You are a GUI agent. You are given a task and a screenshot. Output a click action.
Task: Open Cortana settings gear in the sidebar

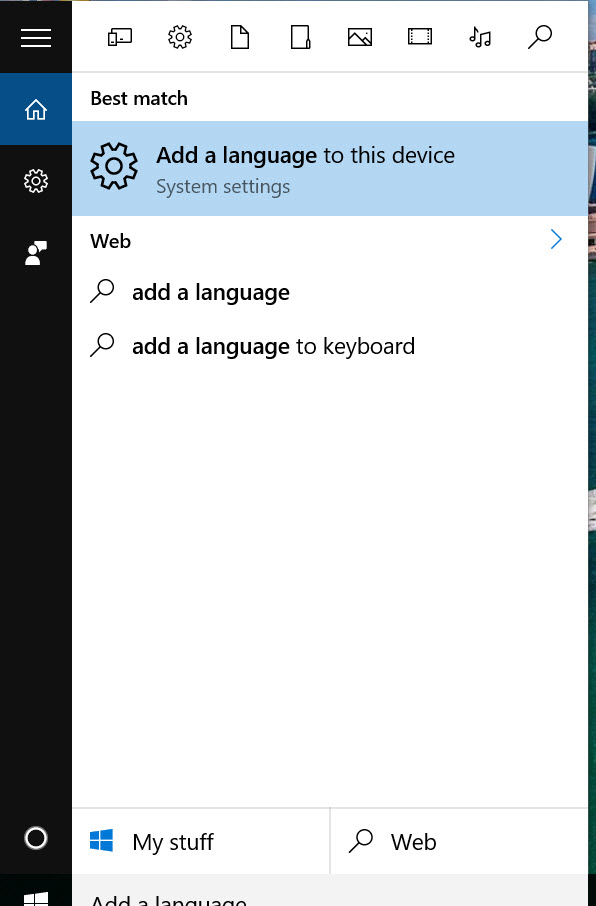click(36, 181)
